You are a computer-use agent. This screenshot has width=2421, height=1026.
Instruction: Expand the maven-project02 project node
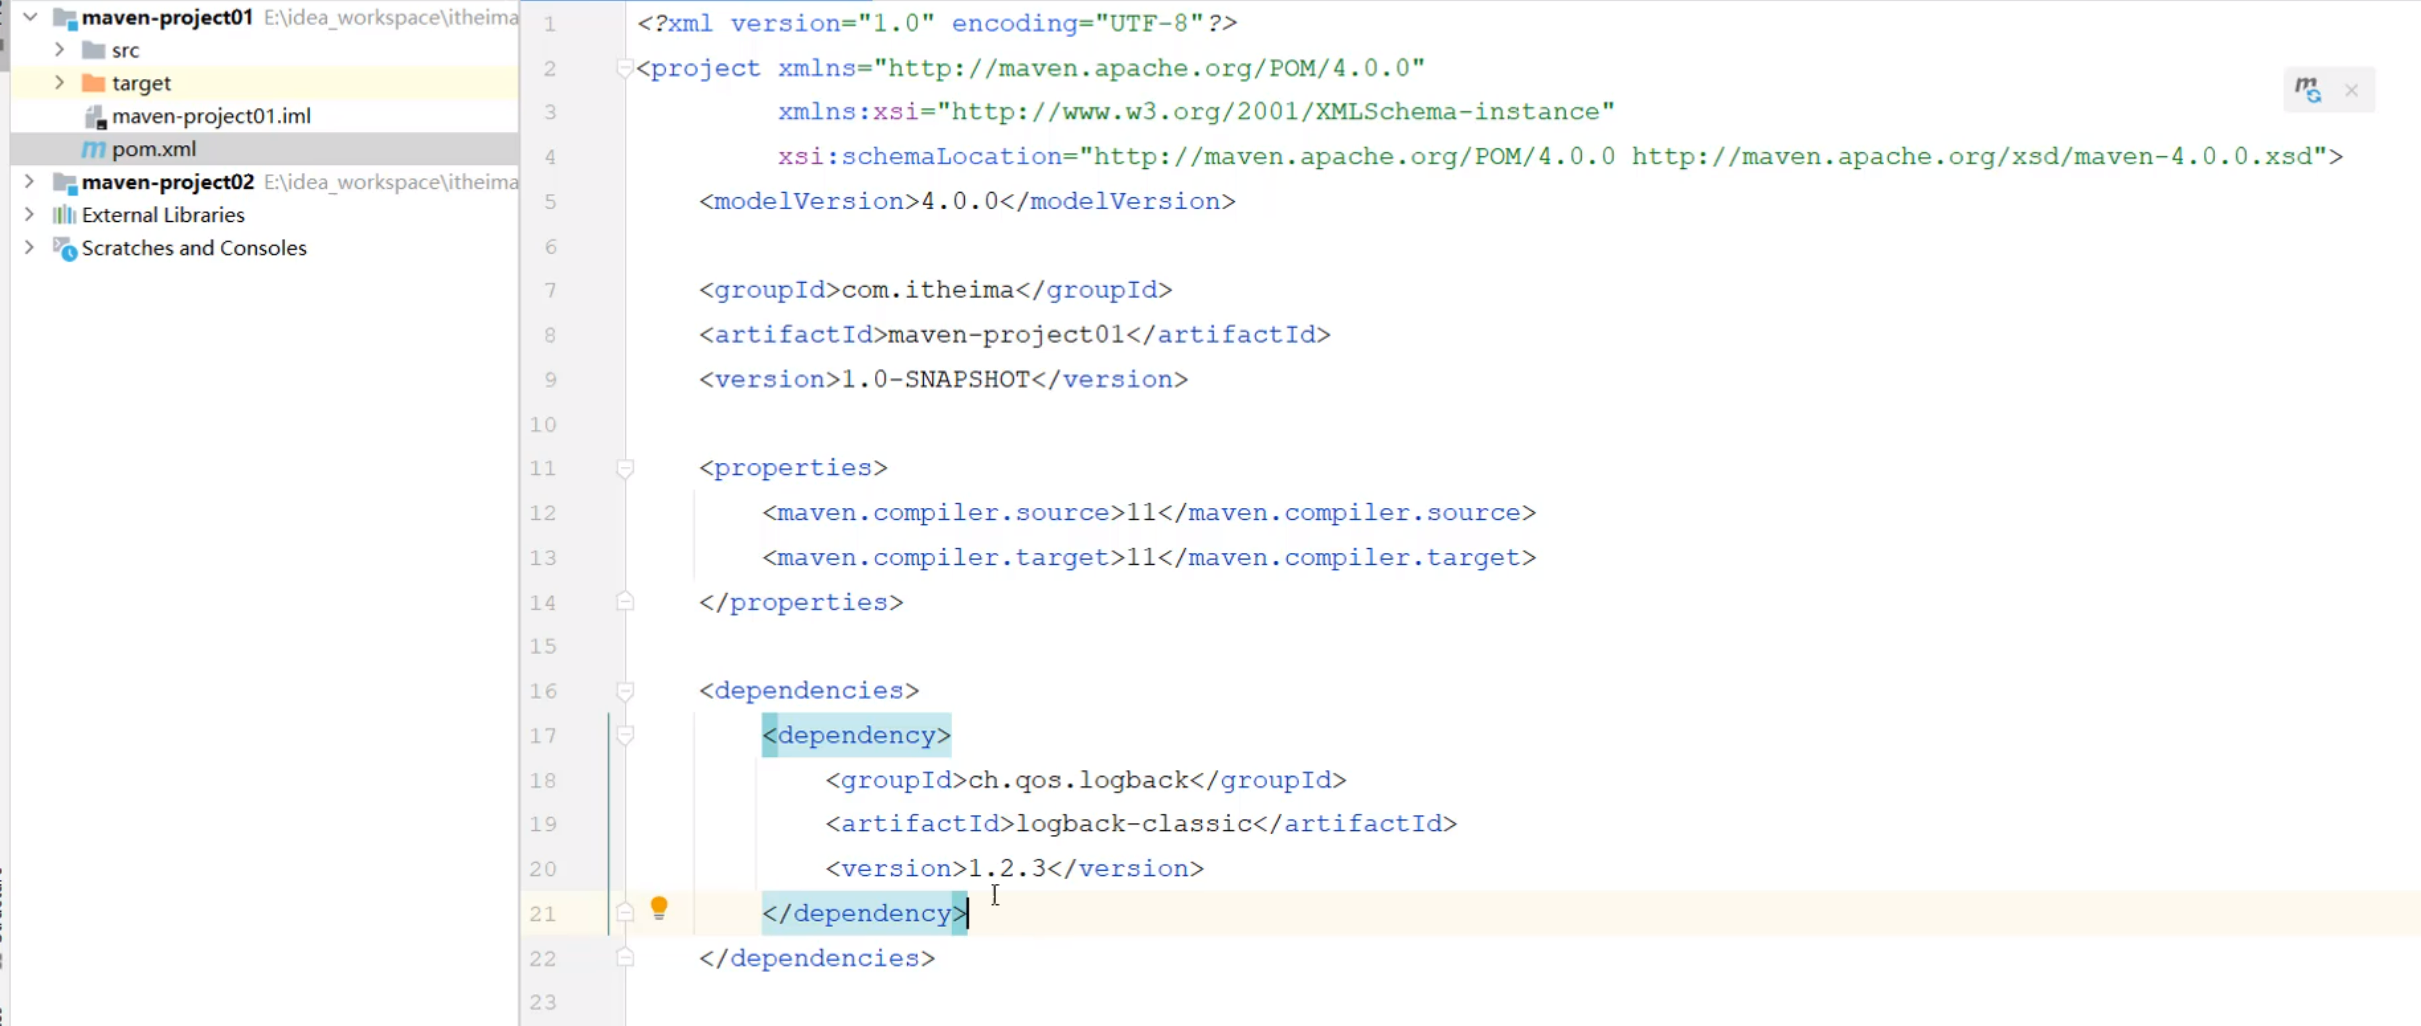[29, 182]
